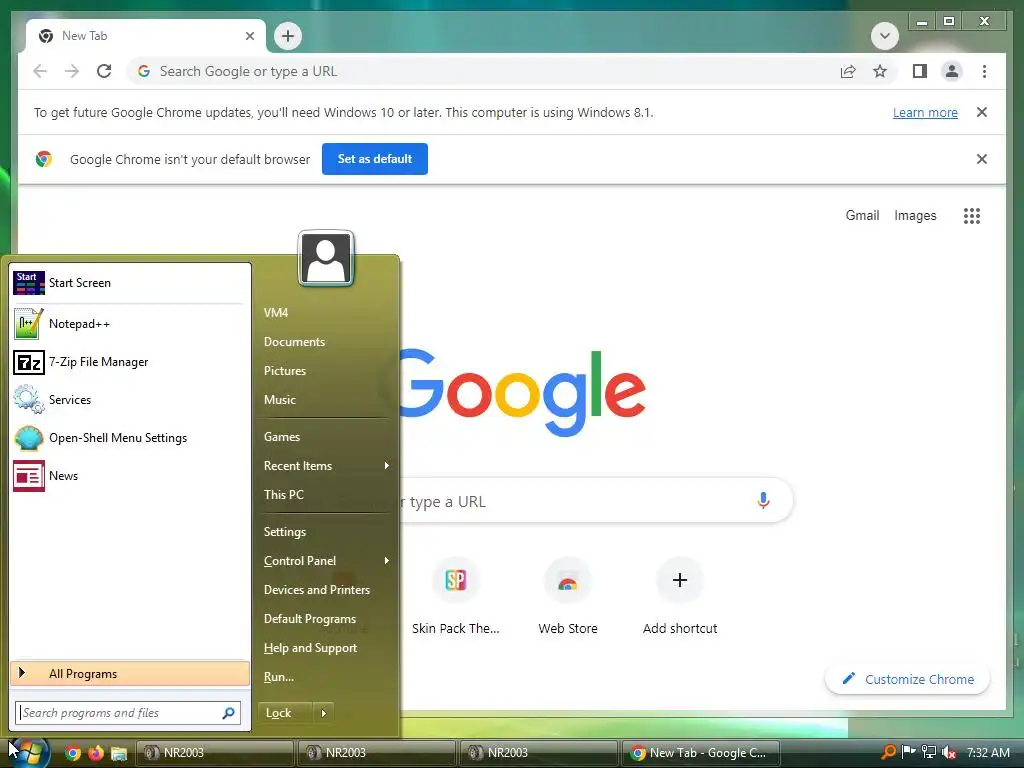Click Customize Chrome button

coord(908,679)
